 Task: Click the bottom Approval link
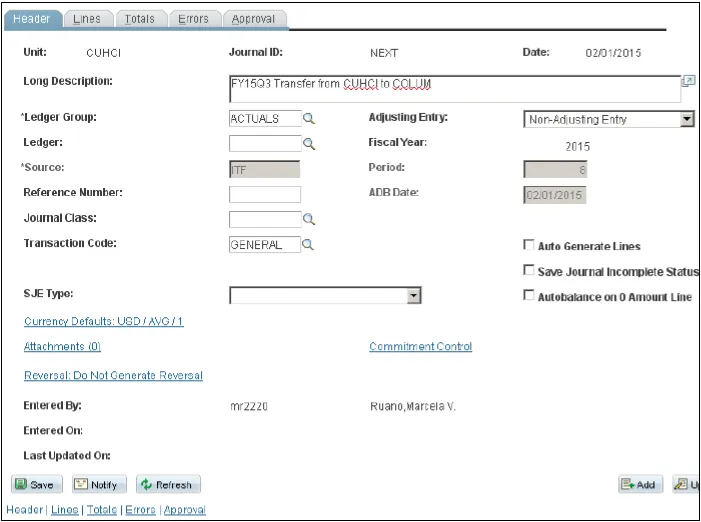(x=185, y=509)
